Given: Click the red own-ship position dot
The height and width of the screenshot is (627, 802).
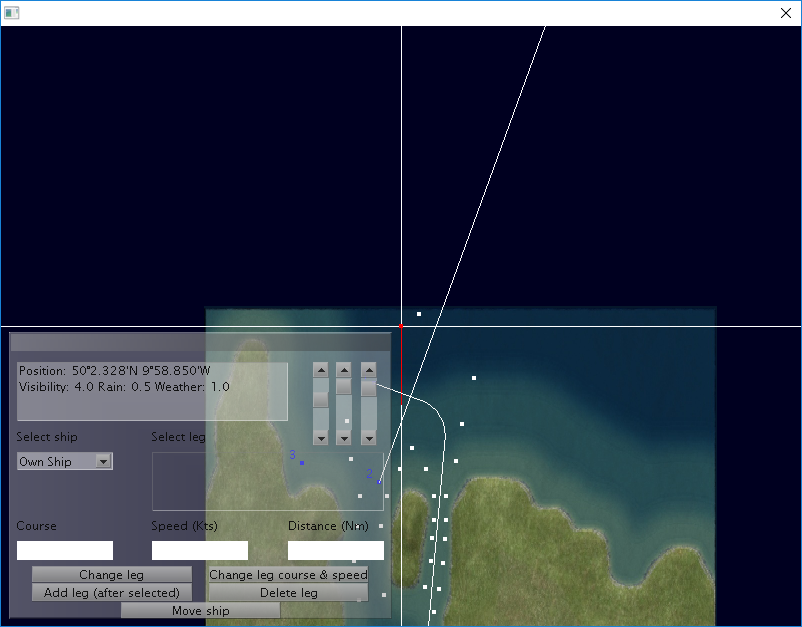Looking at the screenshot, I should (401, 326).
